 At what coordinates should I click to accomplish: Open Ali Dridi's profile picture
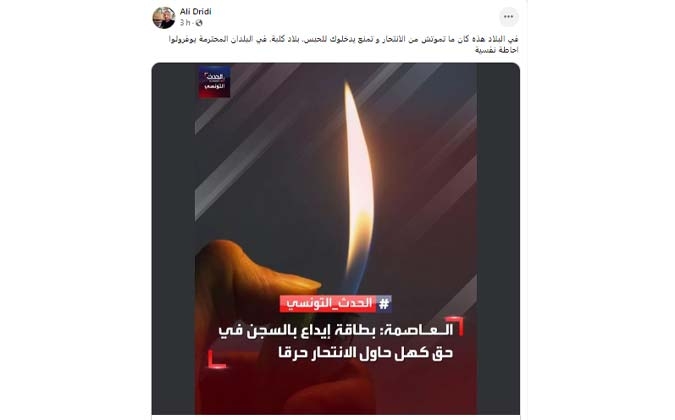[164, 18]
